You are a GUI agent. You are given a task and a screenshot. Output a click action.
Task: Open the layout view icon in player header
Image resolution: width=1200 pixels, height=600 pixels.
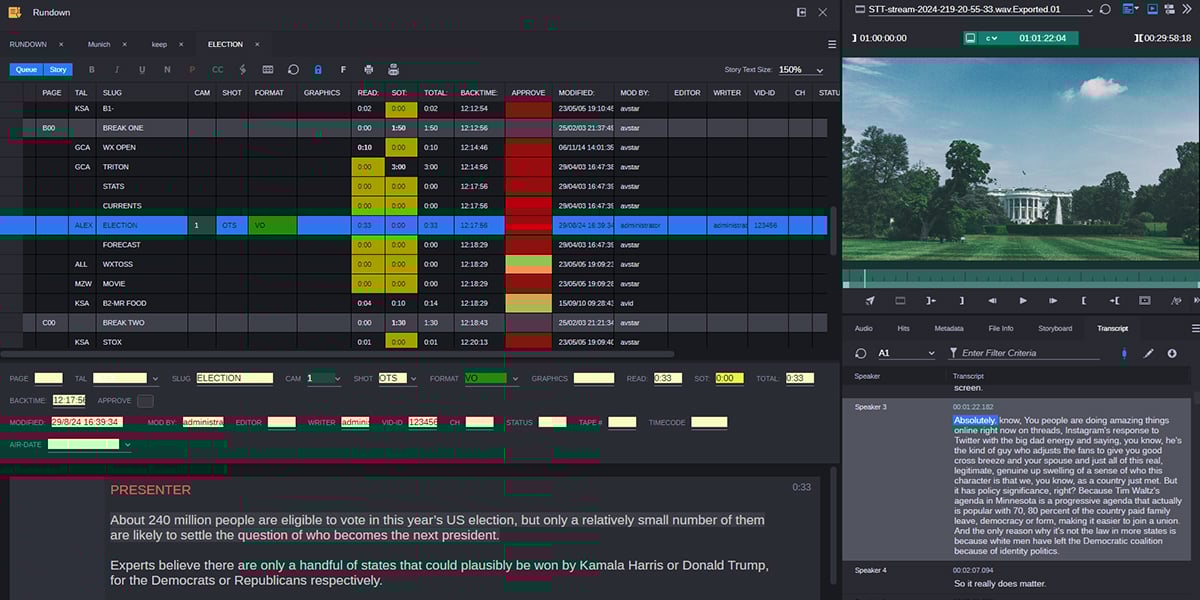1131,9
